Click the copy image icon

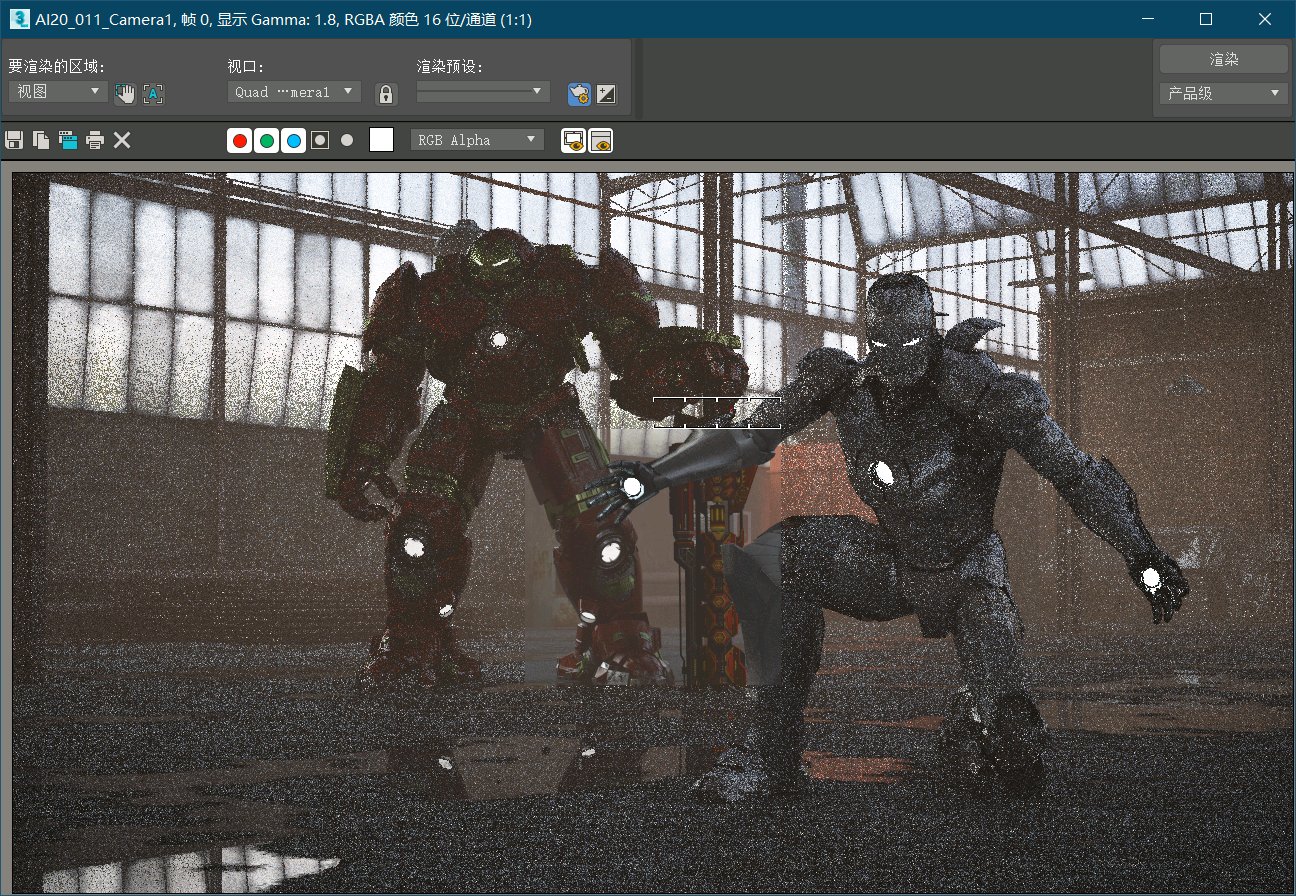pyautogui.click(x=41, y=140)
